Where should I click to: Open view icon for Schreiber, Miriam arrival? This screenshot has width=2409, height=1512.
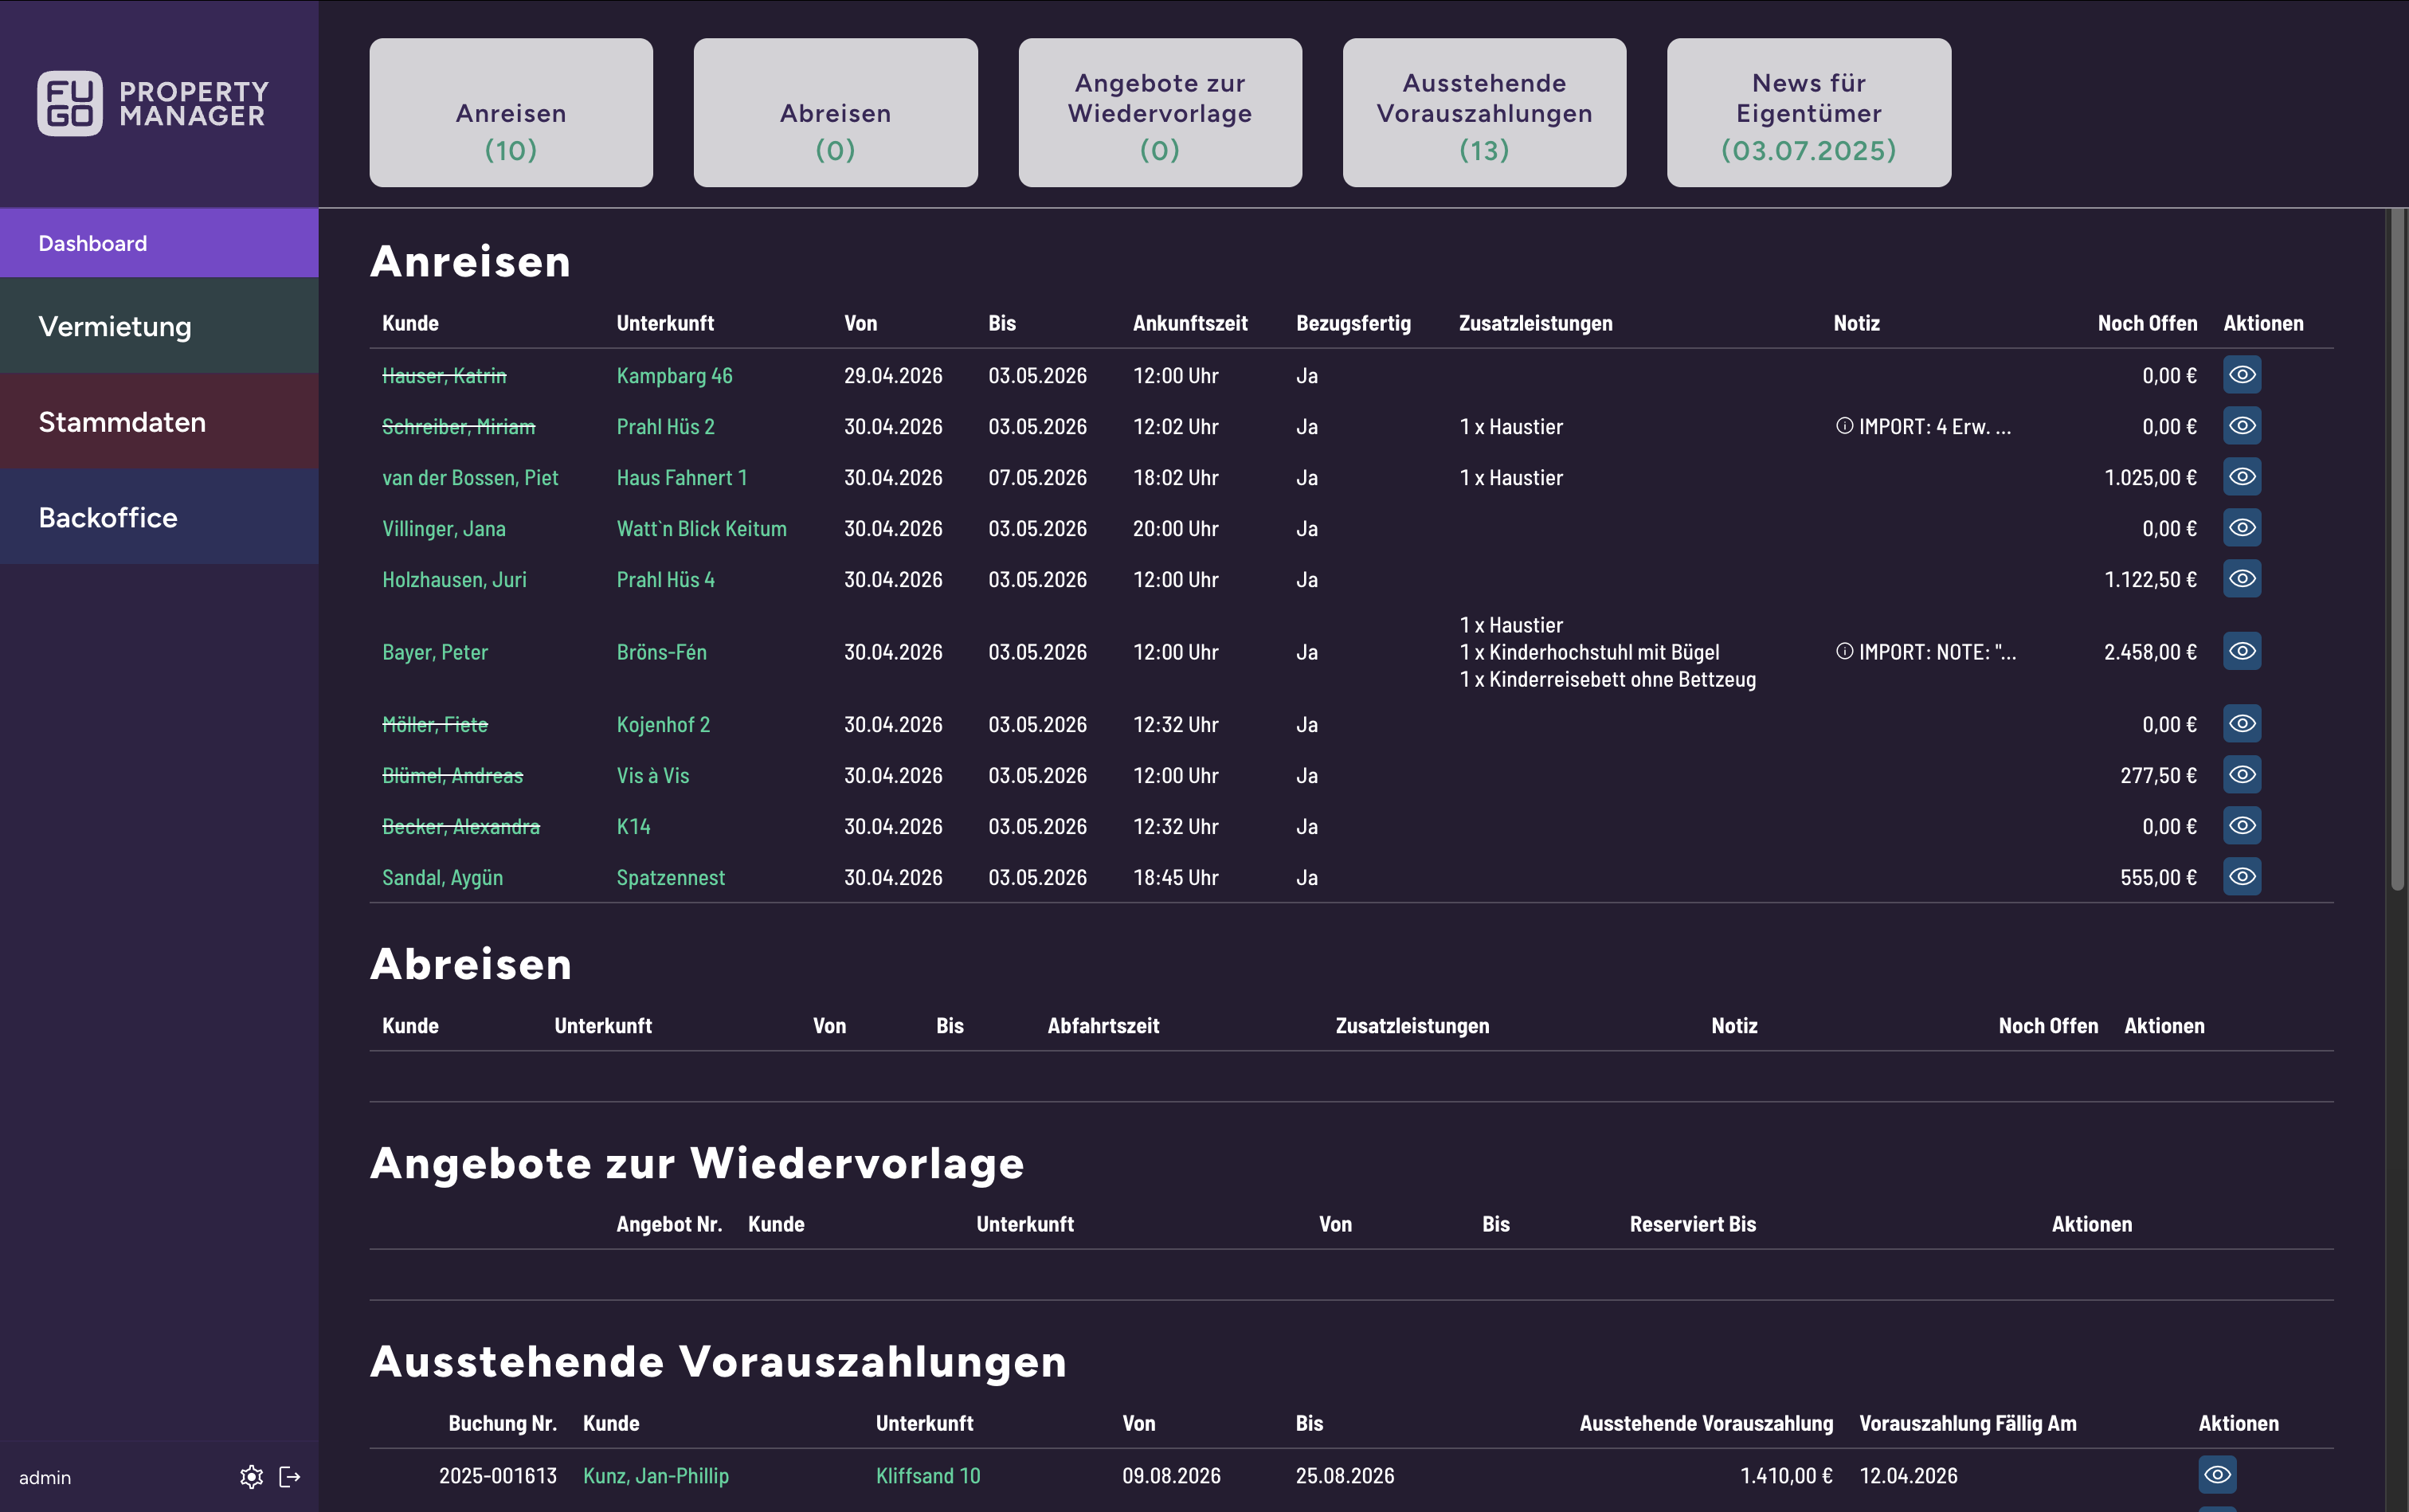pyautogui.click(x=2242, y=426)
